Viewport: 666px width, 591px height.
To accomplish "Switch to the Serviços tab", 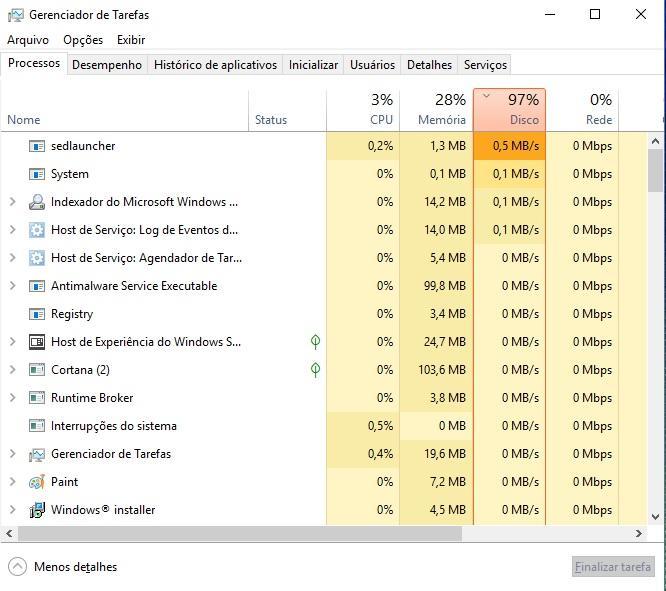I will (485, 65).
